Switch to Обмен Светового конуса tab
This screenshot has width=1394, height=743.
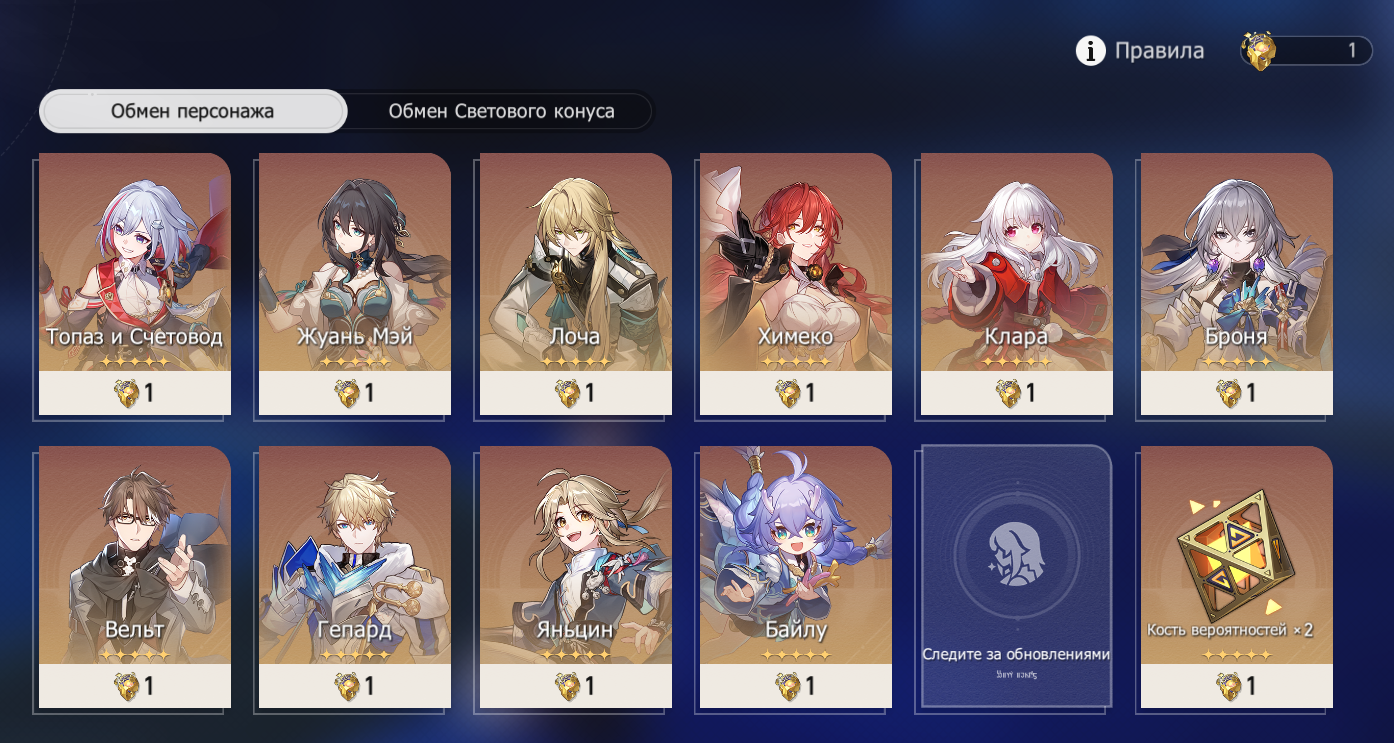point(501,111)
